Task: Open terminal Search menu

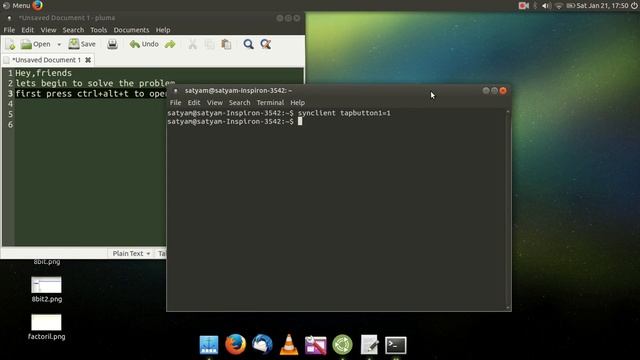Action: (240, 102)
